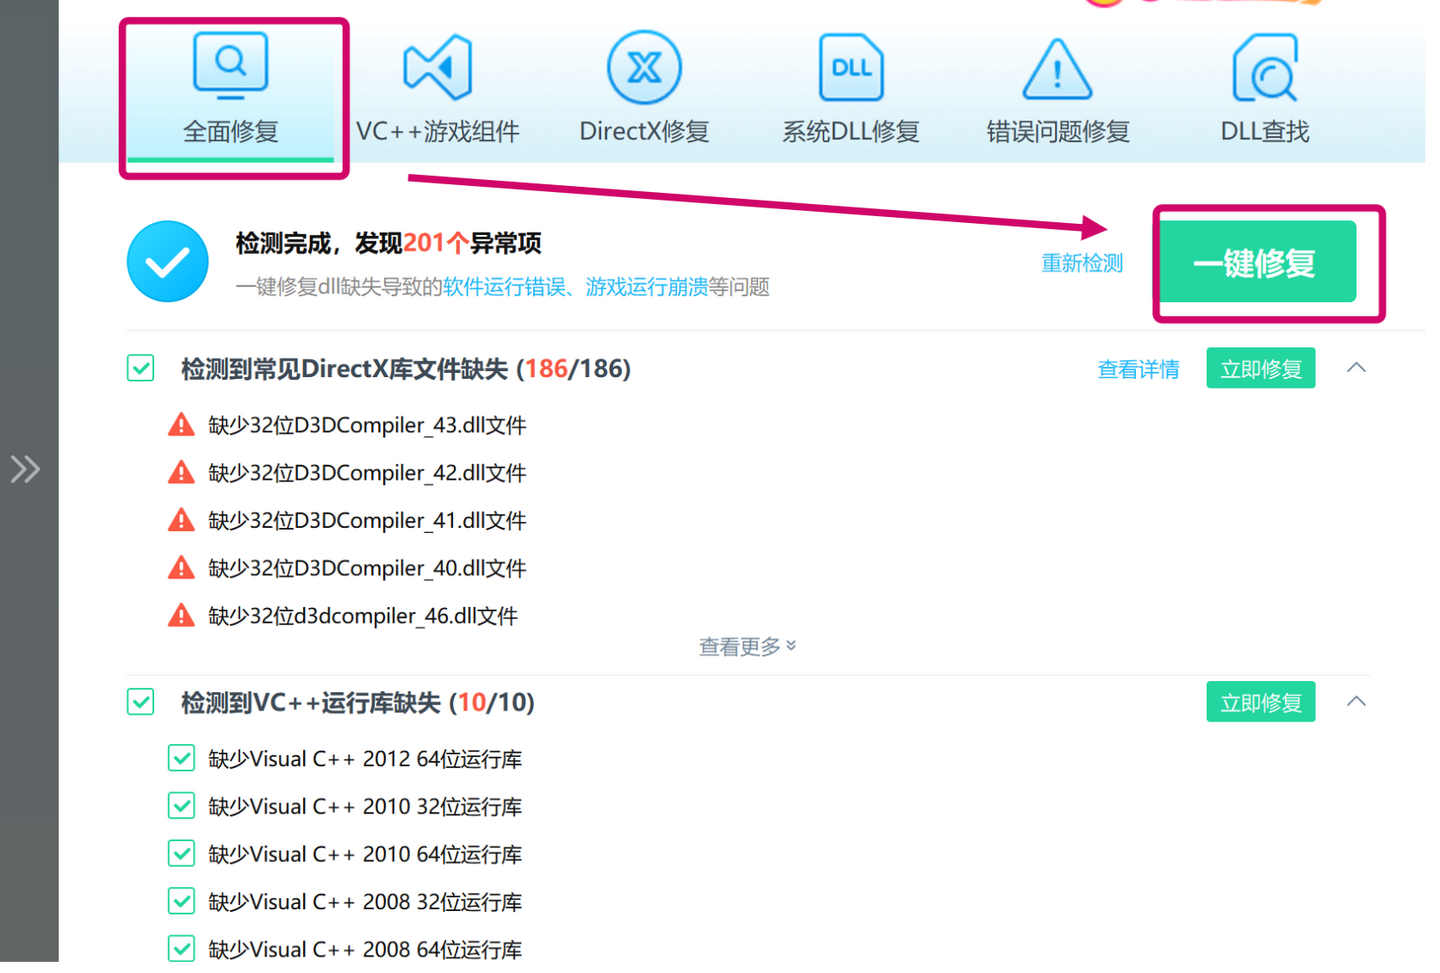Collapse the DirectX库文件缺失 section chevron

[x=1356, y=368]
